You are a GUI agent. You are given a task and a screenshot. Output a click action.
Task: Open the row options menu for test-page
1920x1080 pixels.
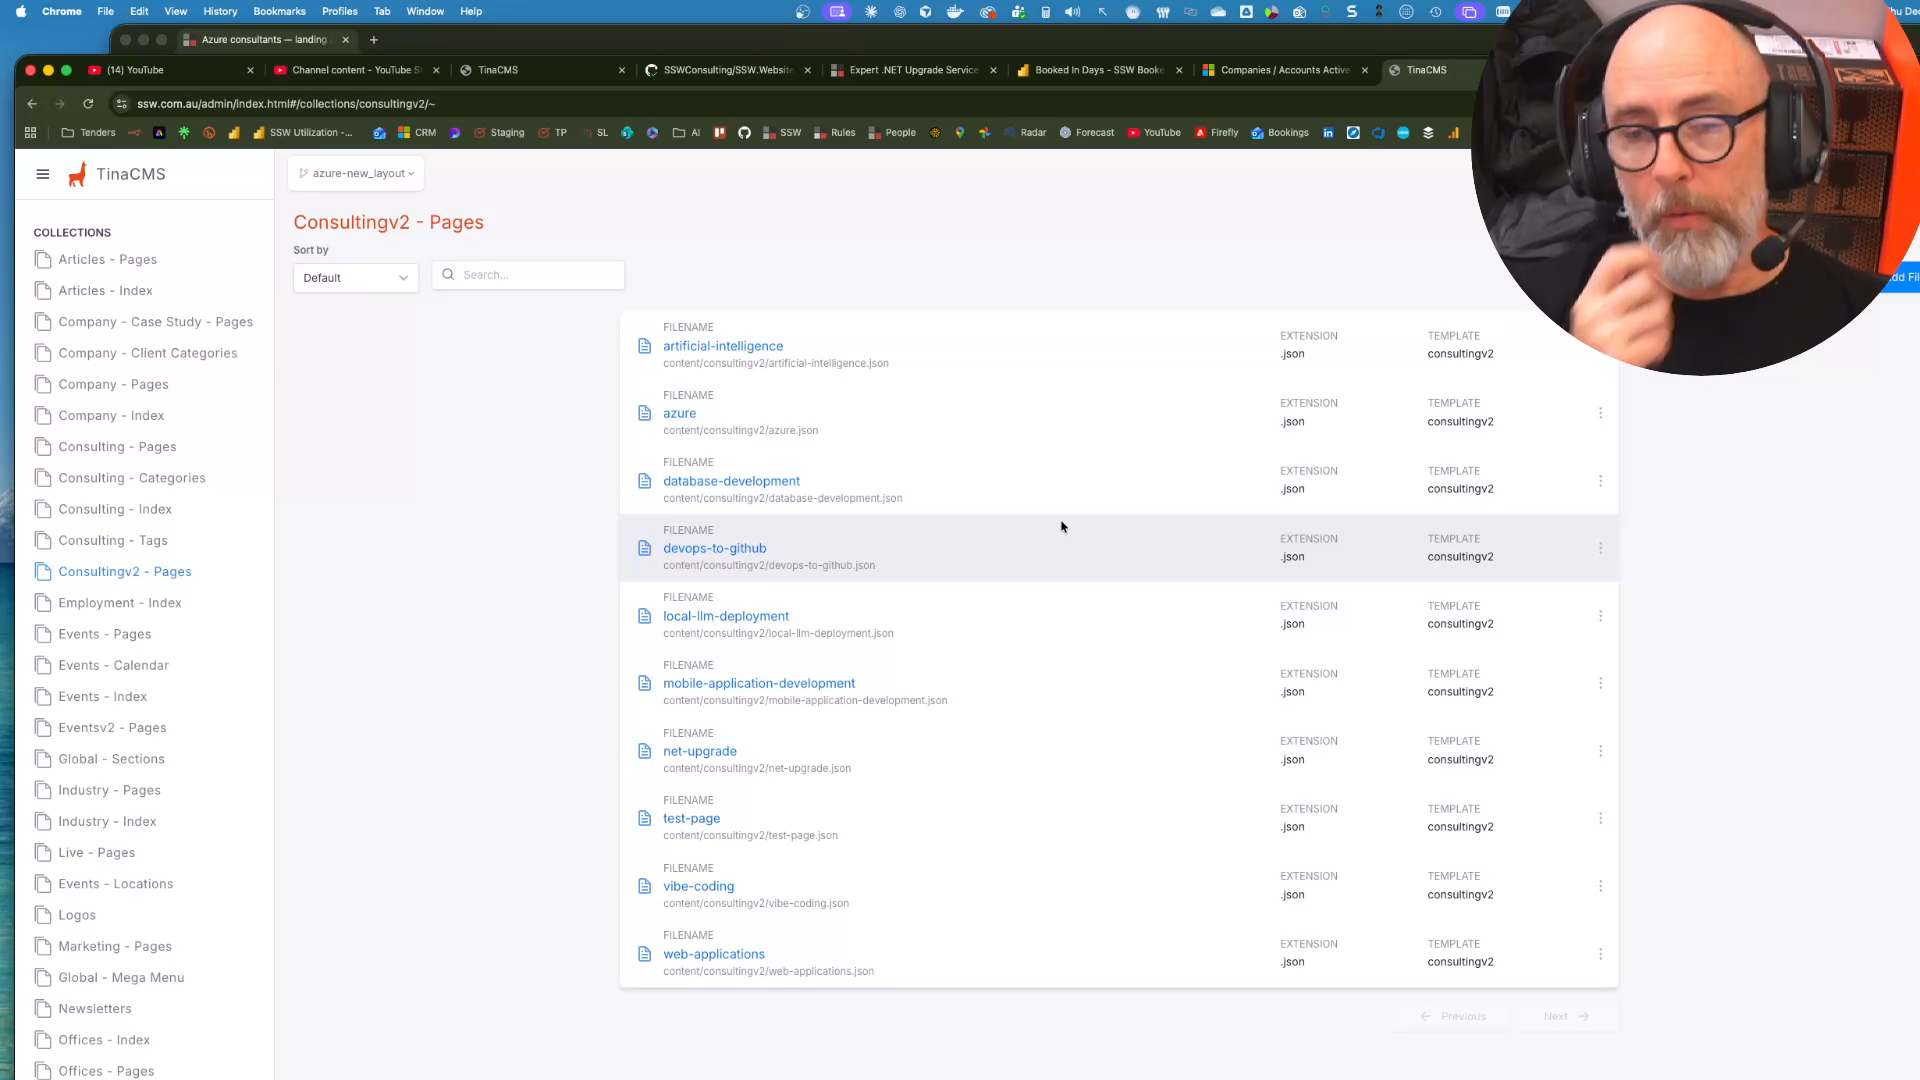point(1601,818)
